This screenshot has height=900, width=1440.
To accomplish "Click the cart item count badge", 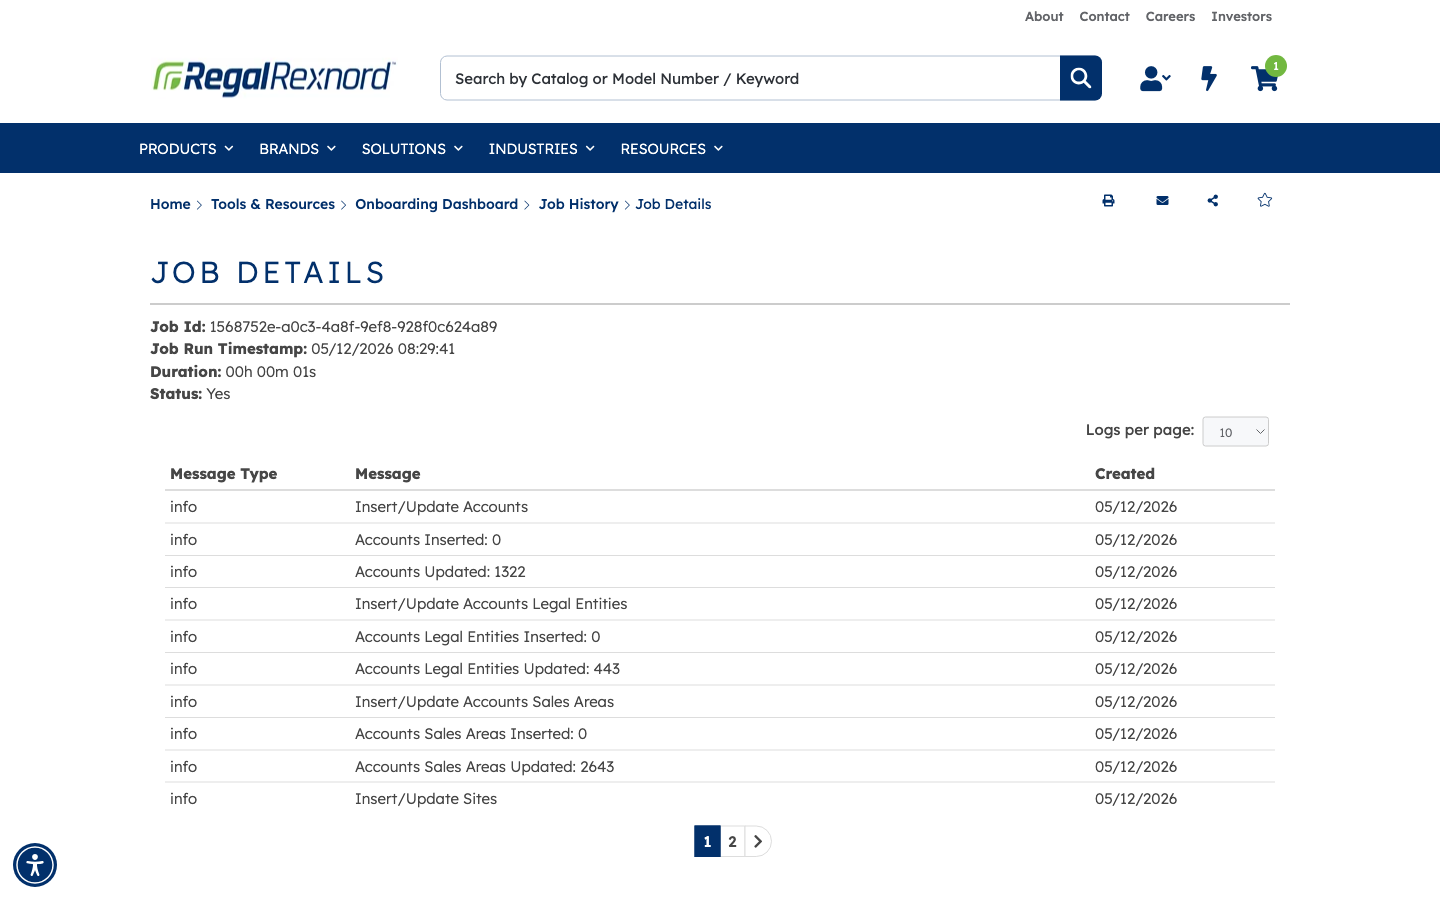I will coord(1276,66).
